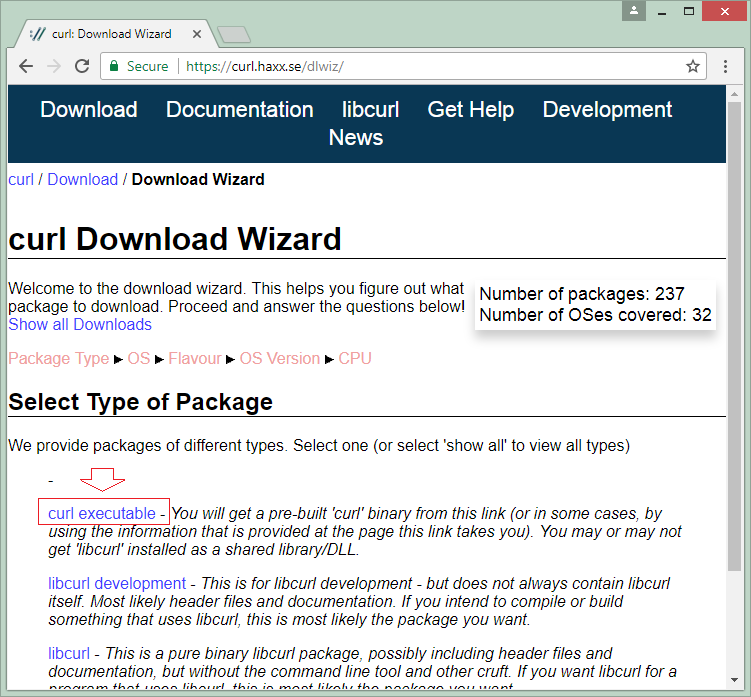Open the libcurl nav menu

[x=370, y=110]
